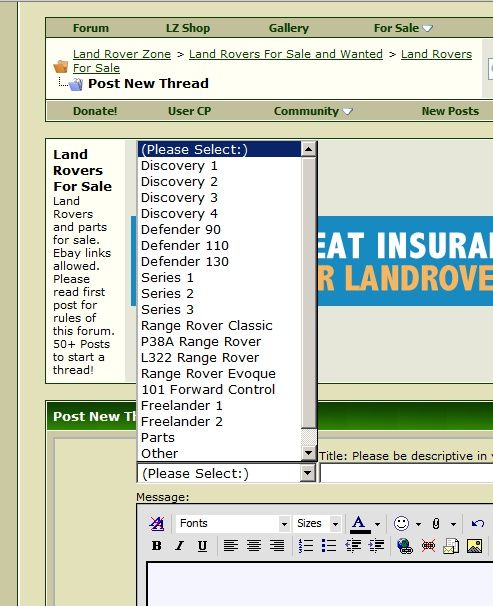Click the paperclip attachment icon
Image resolution: width=493 pixels, height=606 pixels.
(436, 523)
